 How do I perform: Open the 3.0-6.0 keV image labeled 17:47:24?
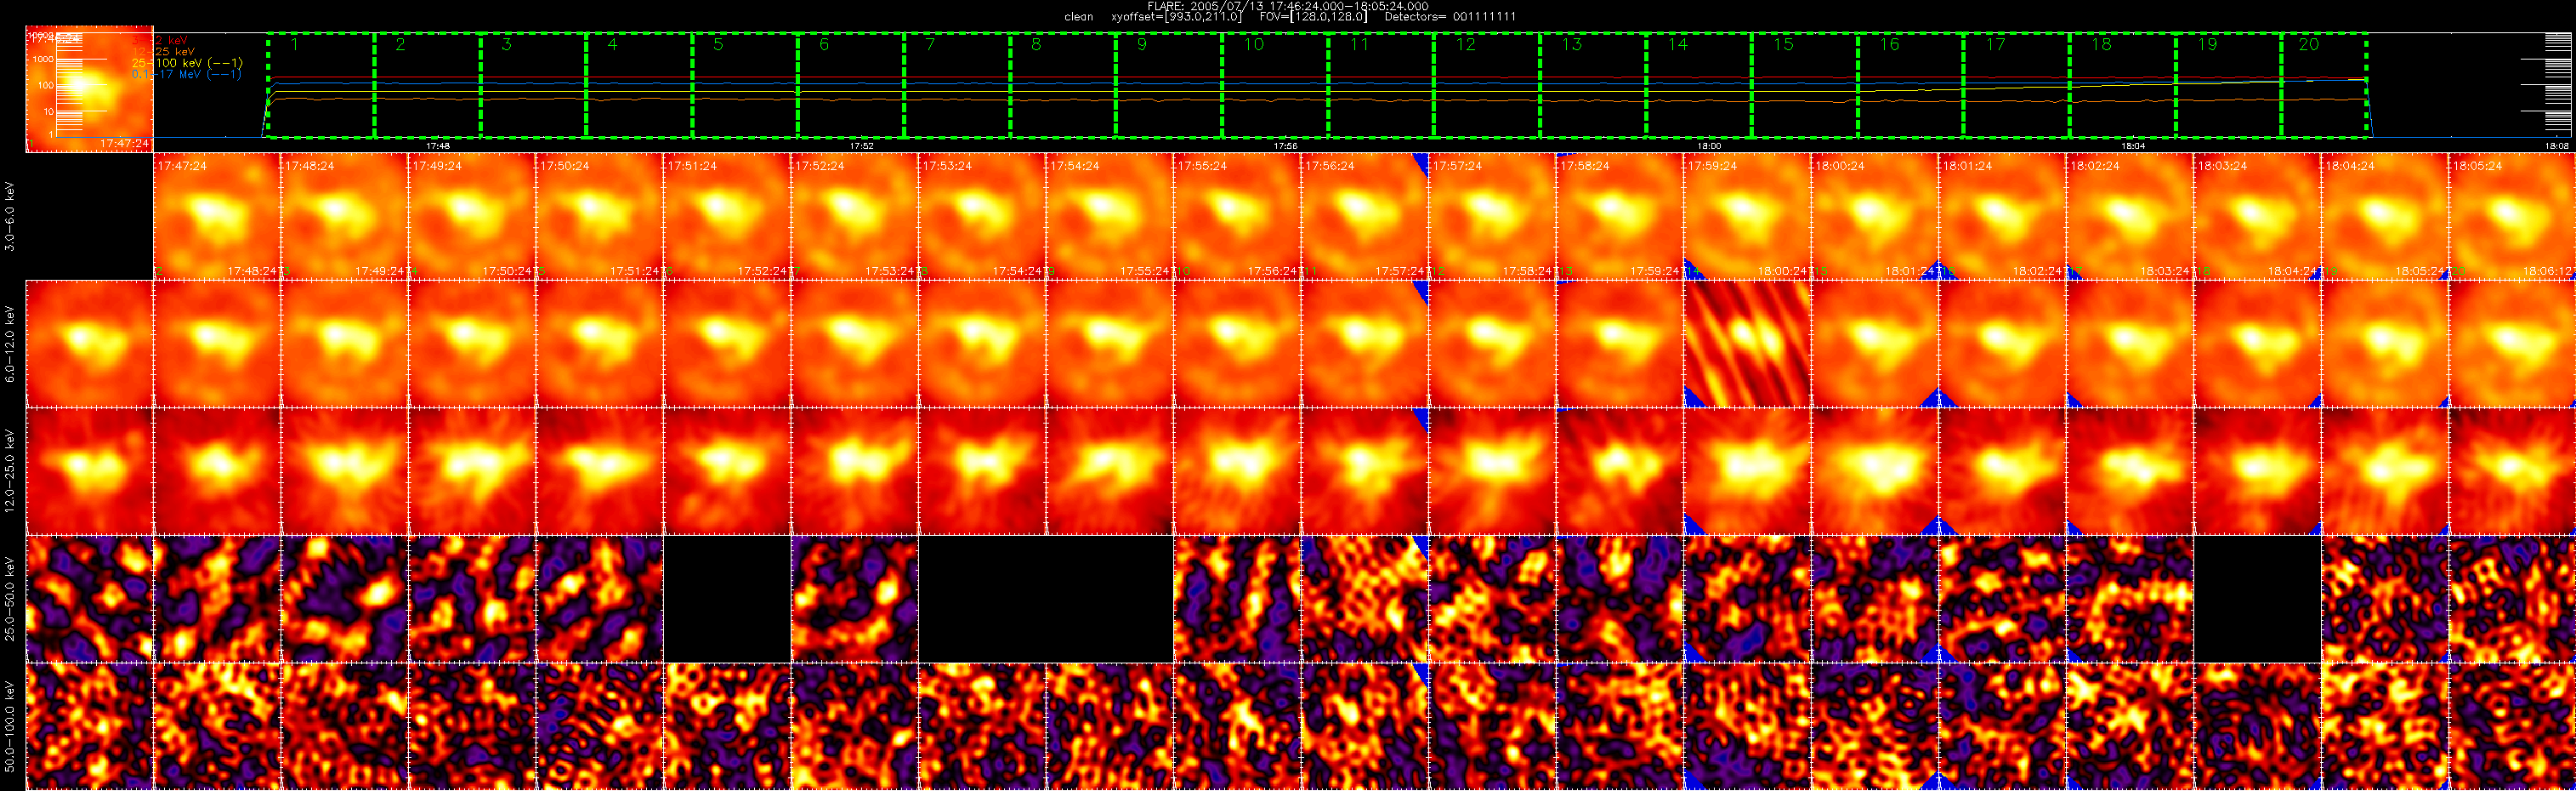click(x=217, y=216)
